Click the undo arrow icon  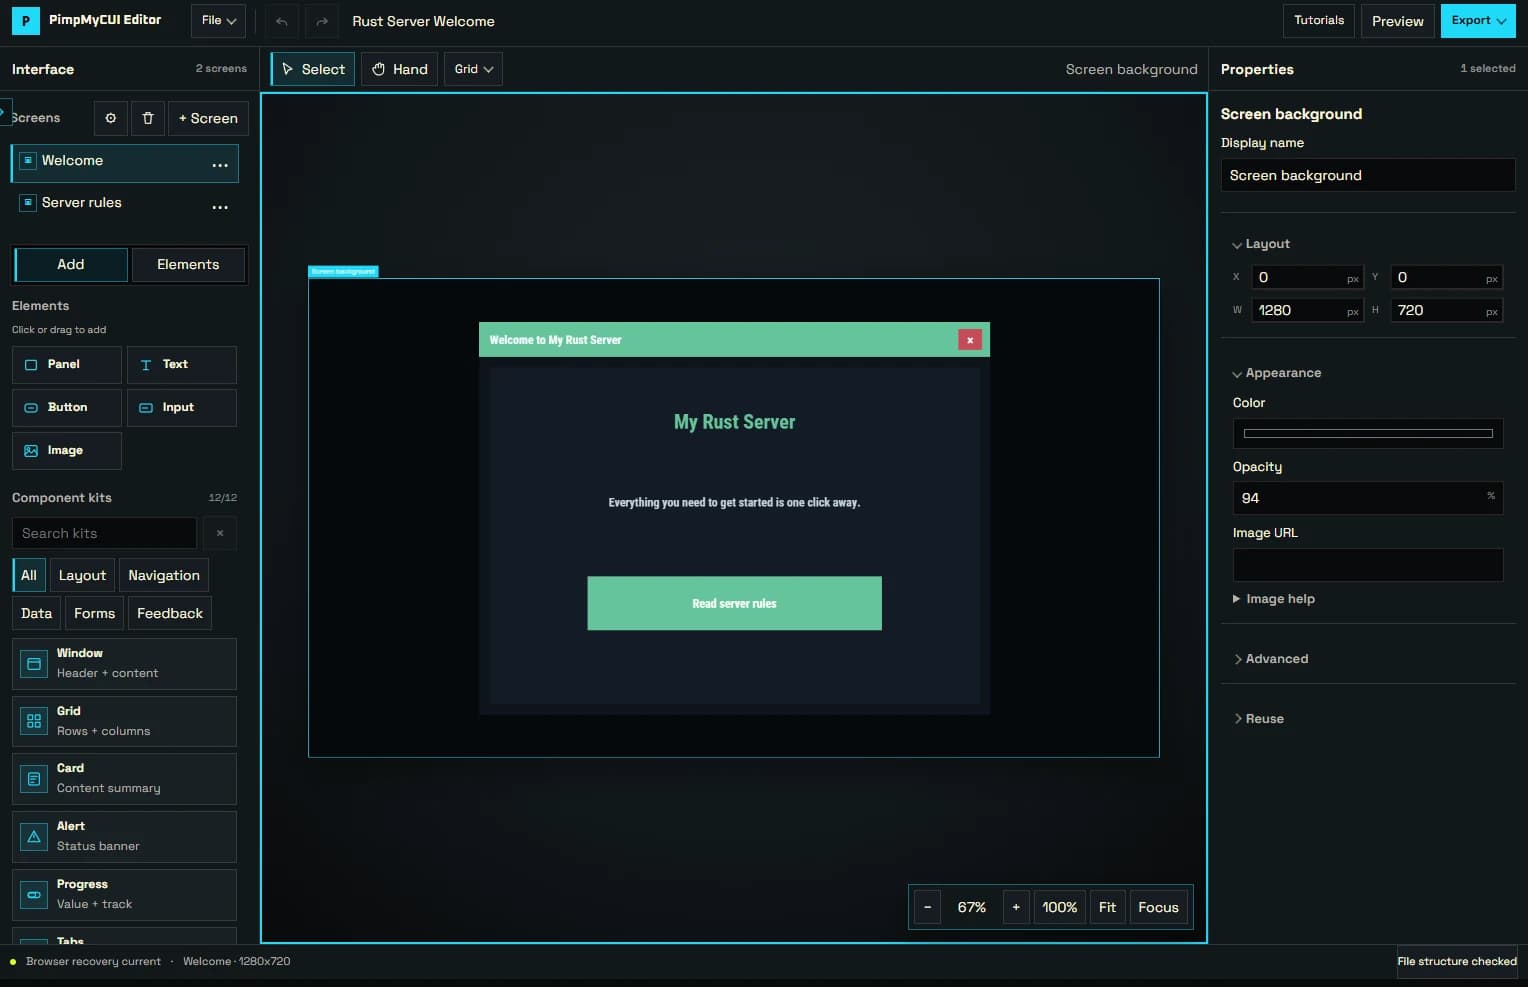pyautogui.click(x=282, y=21)
